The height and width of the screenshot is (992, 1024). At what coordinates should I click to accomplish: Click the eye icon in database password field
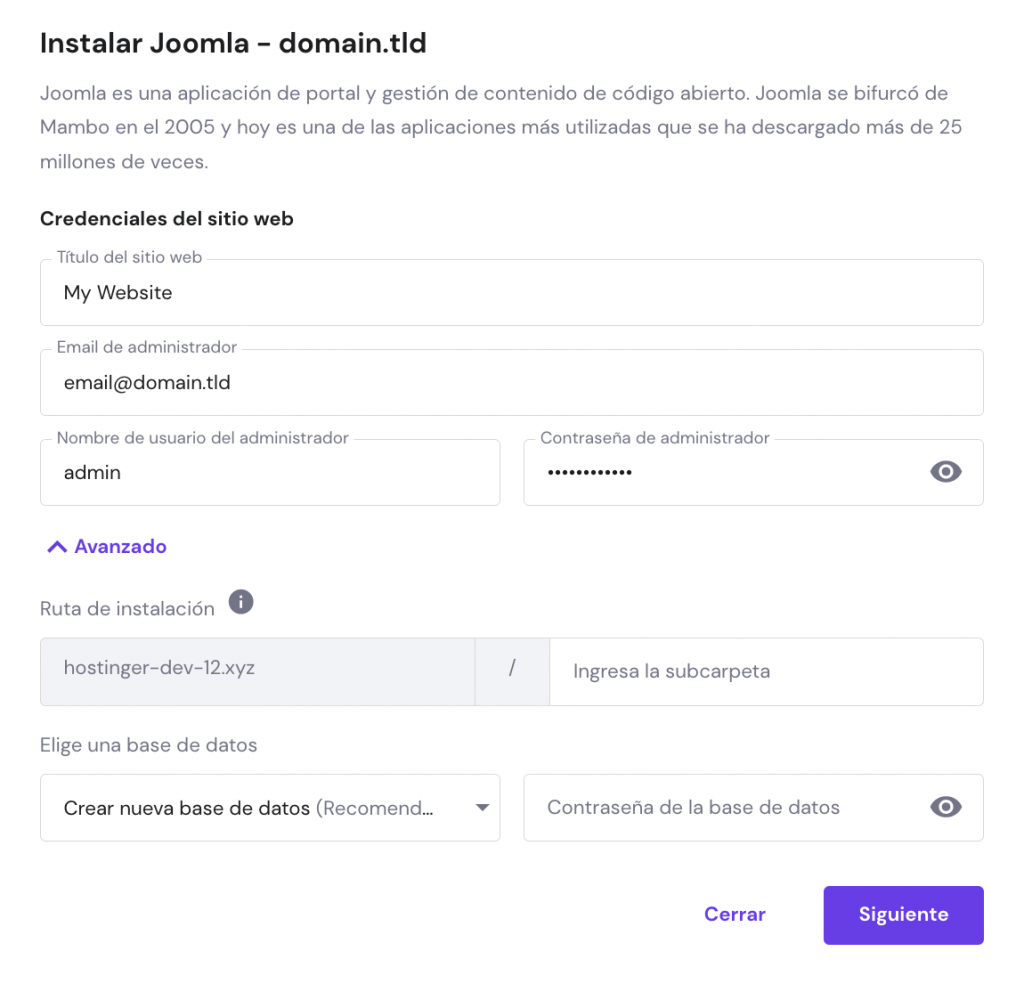(x=945, y=807)
